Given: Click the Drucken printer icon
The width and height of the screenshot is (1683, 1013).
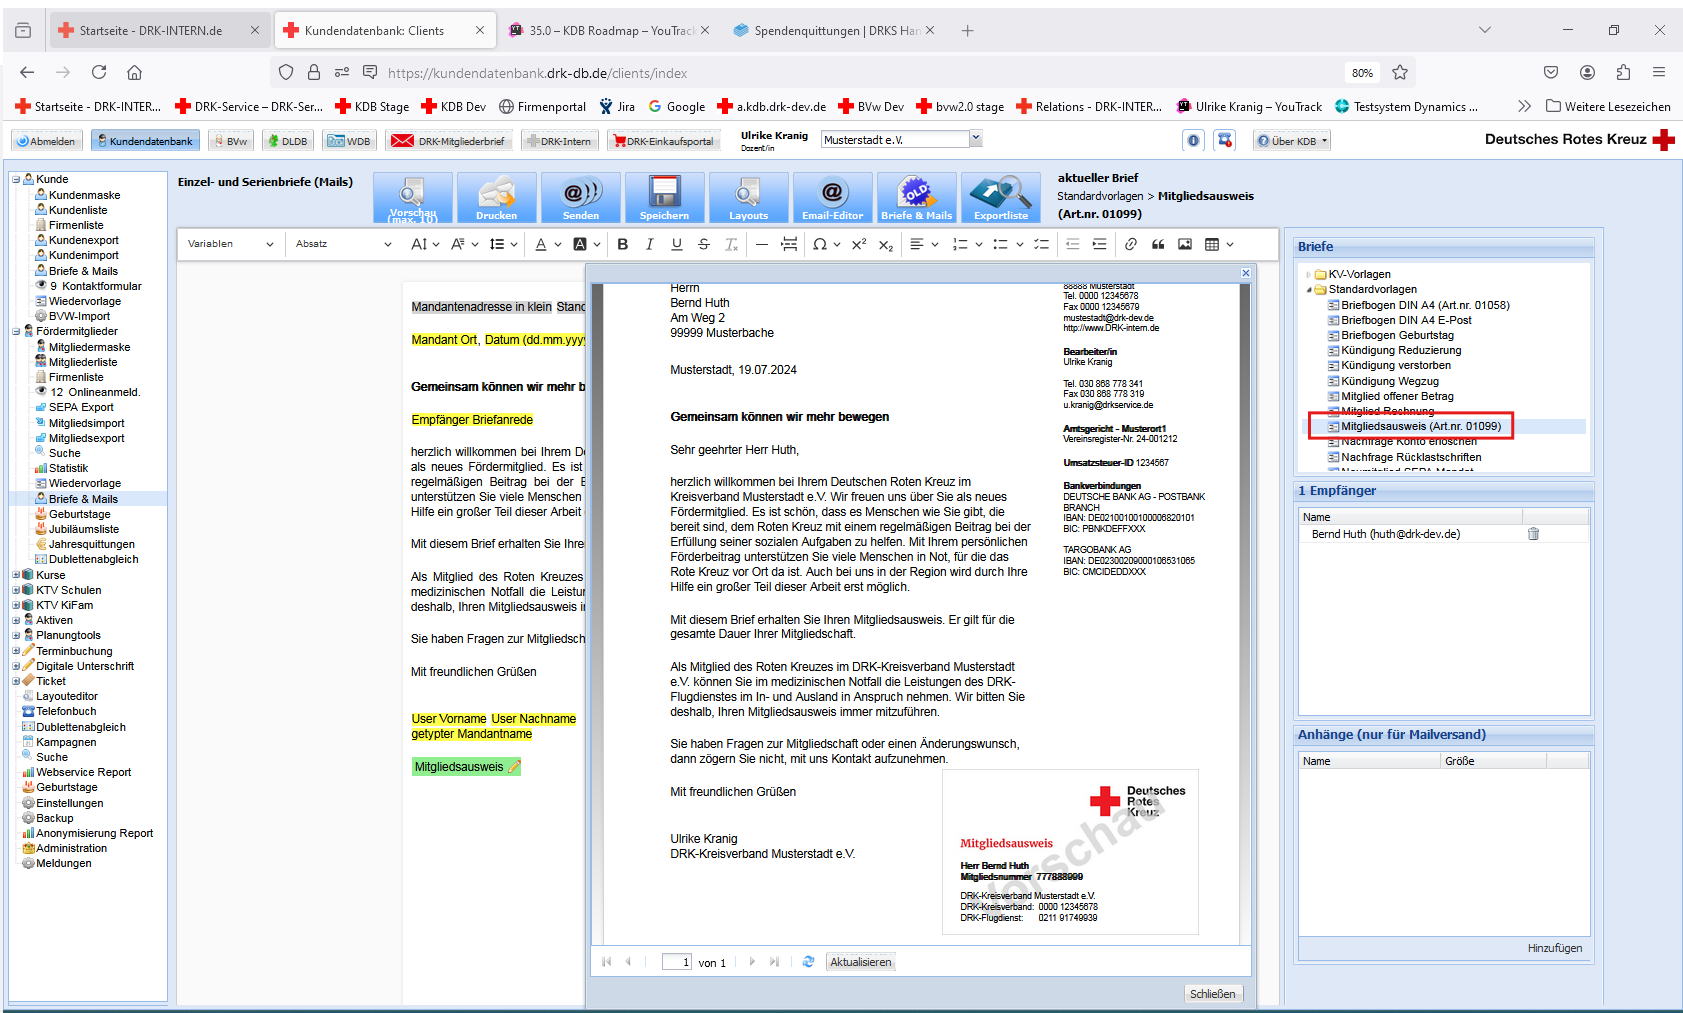Looking at the screenshot, I should [x=496, y=197].
